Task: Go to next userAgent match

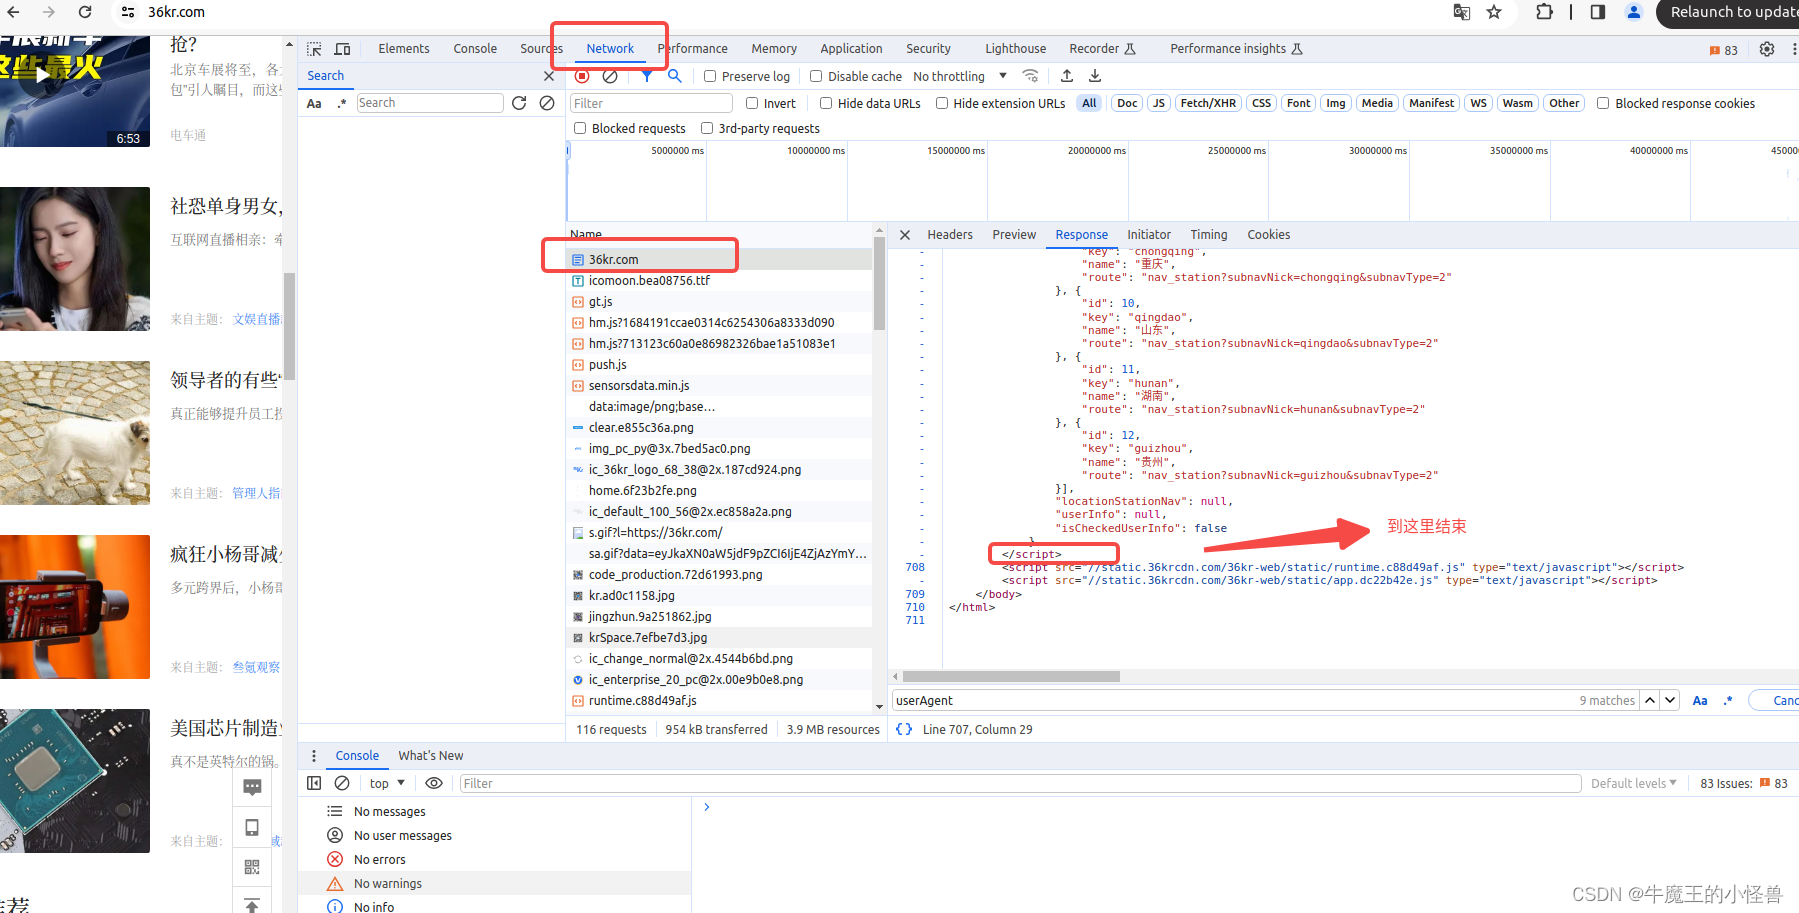Action: point(1670,700)
